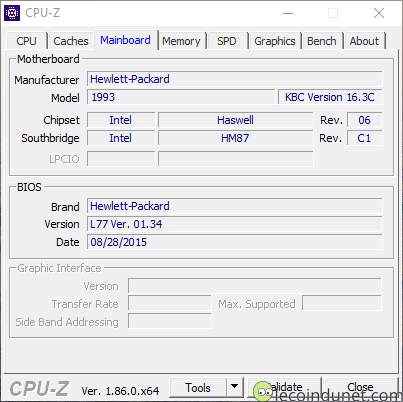The height and width of the screenshot is (402, 403).
Task: Click the Manufacturer label
Action: (x=47, y=80)
